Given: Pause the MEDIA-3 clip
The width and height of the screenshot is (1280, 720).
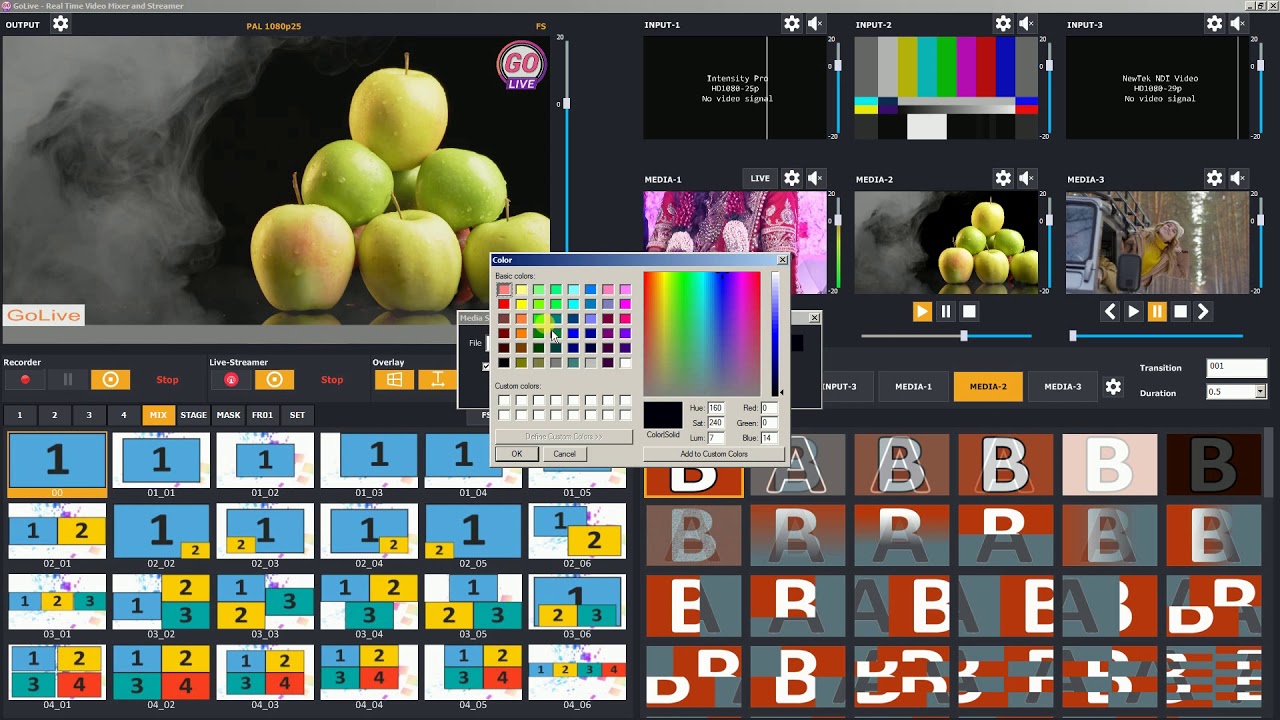Looking at the screenshot, I should [1157, 312].
